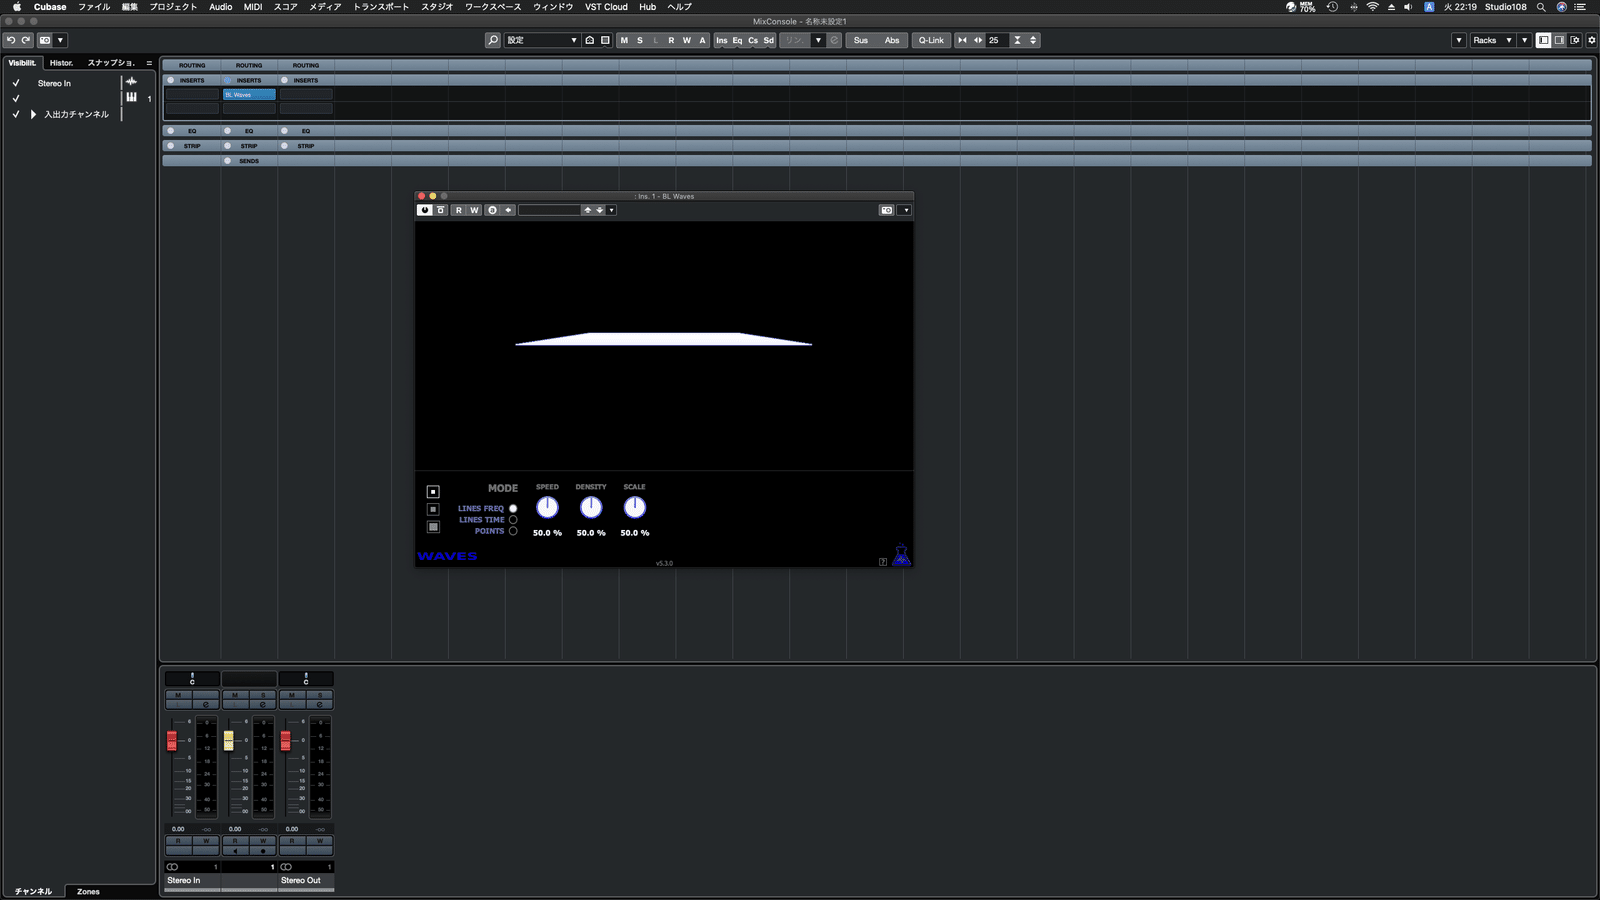Toggle plugin Read automation R button
This screenshot has width=1600, height=900.
[x=459, y=210]
